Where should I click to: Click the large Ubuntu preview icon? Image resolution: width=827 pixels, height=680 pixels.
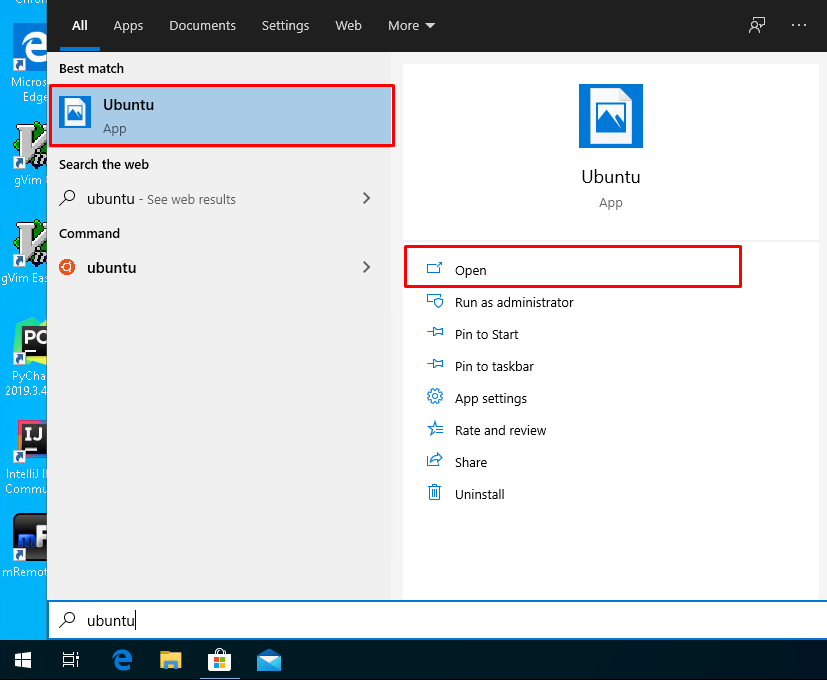611,116
